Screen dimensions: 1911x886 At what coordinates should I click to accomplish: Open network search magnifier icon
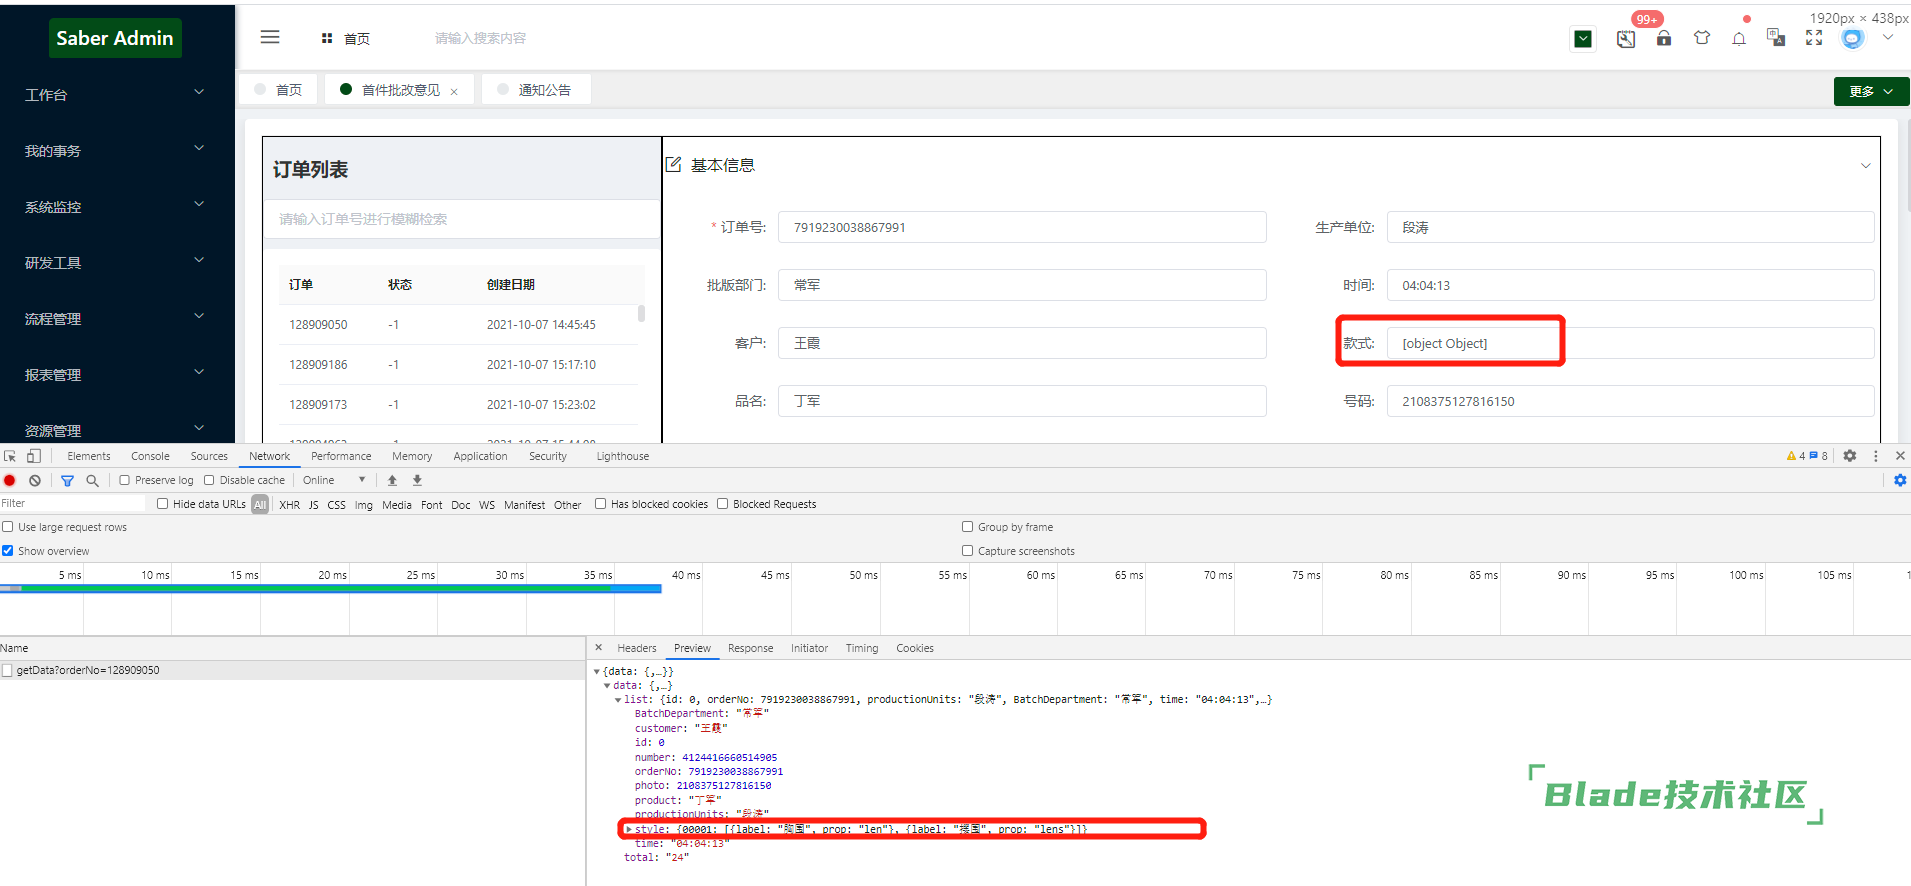point(92,480)
